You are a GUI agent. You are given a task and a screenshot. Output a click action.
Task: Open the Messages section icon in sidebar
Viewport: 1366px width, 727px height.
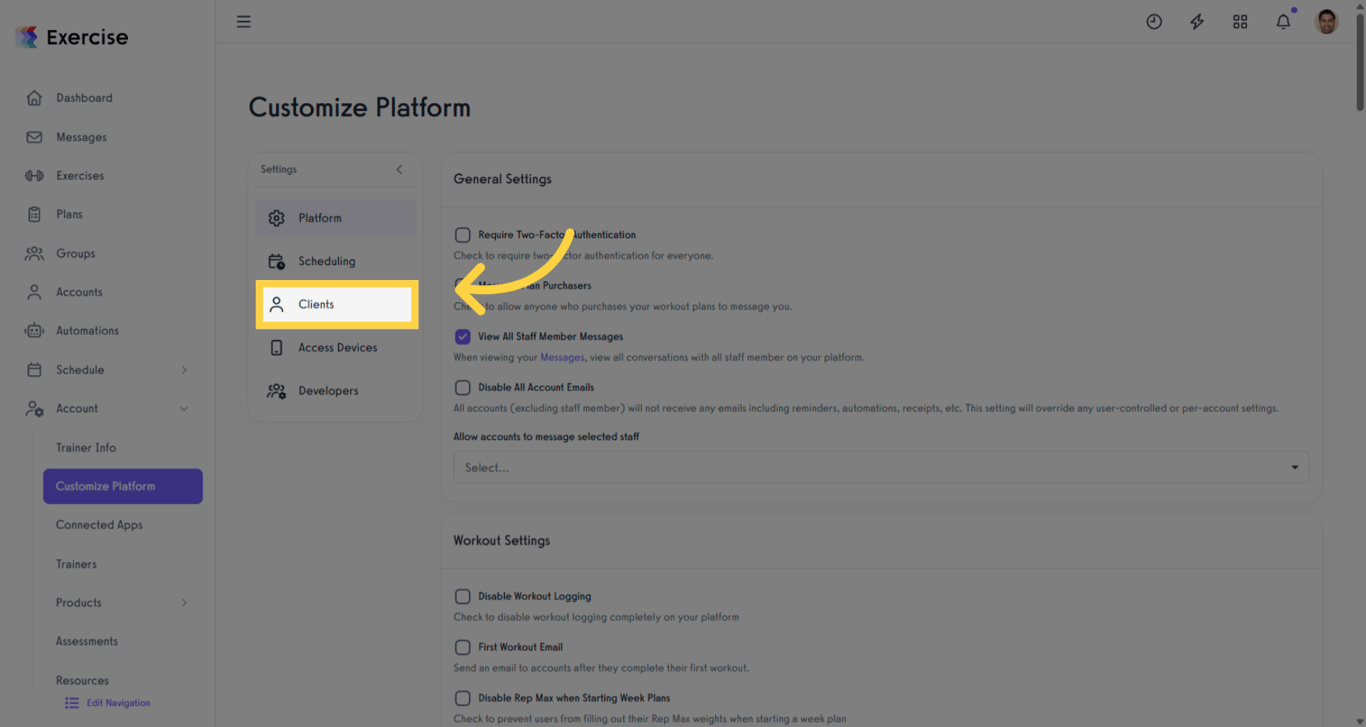point(34,136)
